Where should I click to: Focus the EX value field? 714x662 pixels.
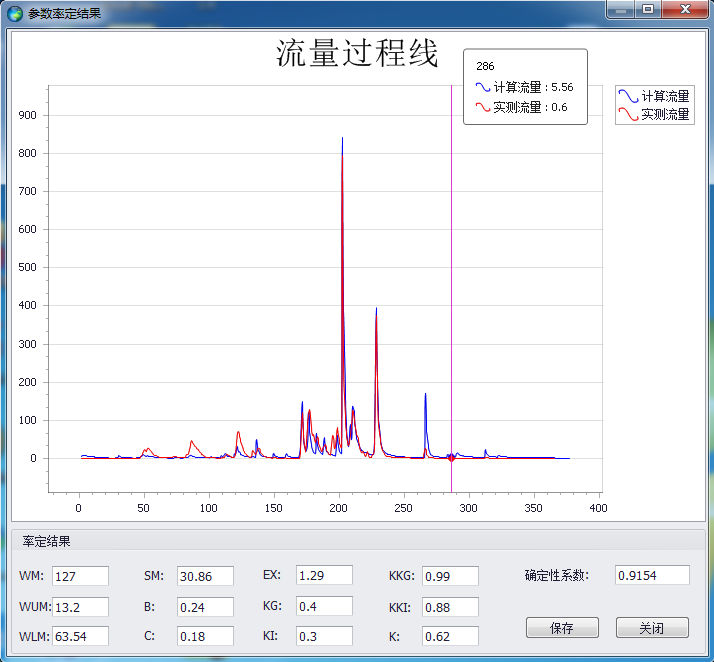[x=324, y=575]
